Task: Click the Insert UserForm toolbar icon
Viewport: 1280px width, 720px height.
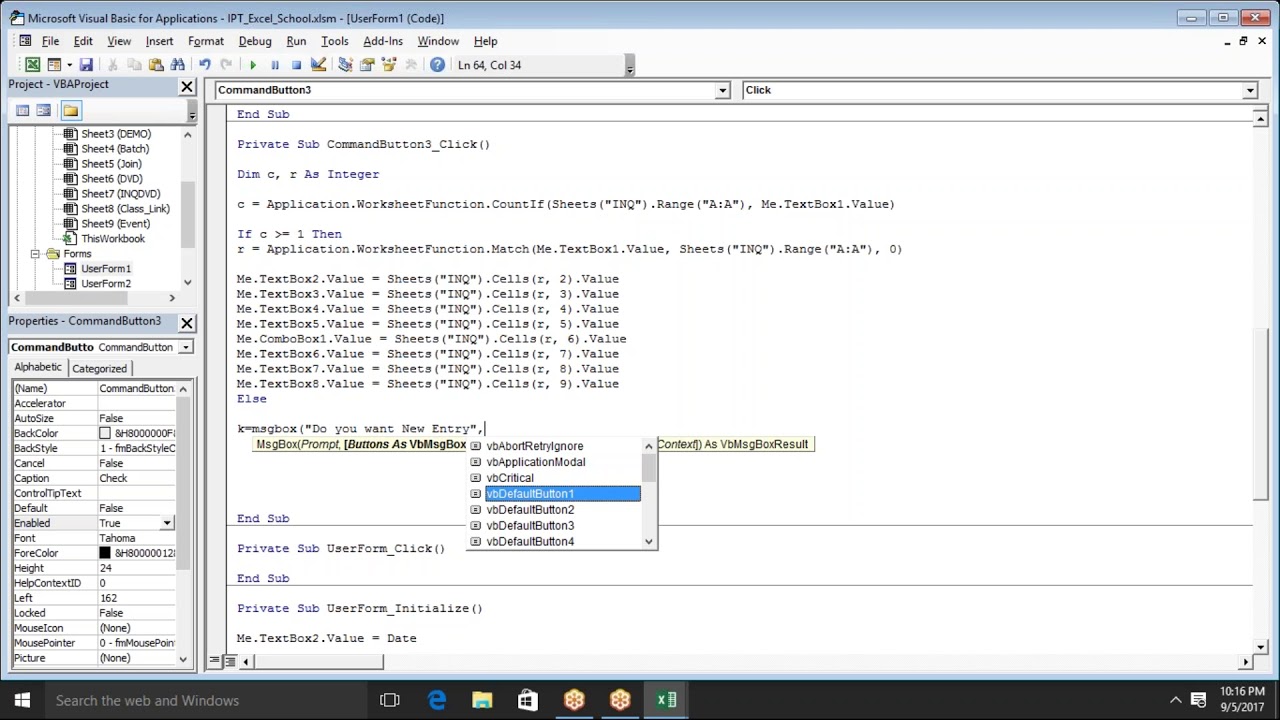Action: [55, 65]
